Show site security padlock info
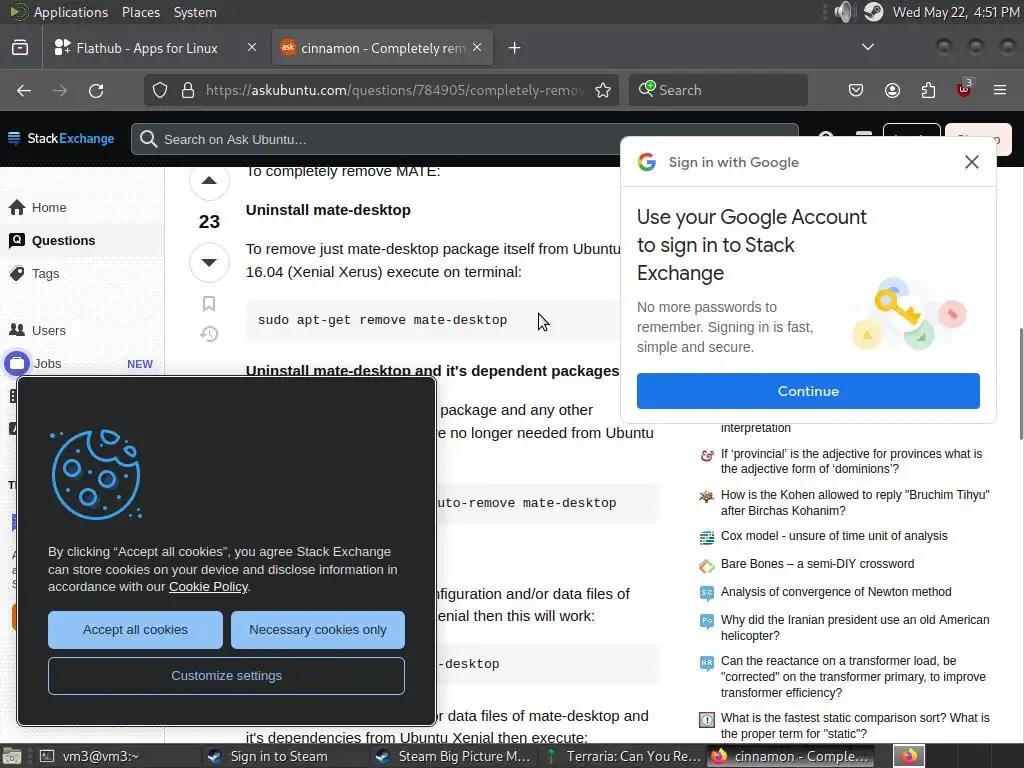Viewport: 1024px width, 768px height. (x=187, y=90)
